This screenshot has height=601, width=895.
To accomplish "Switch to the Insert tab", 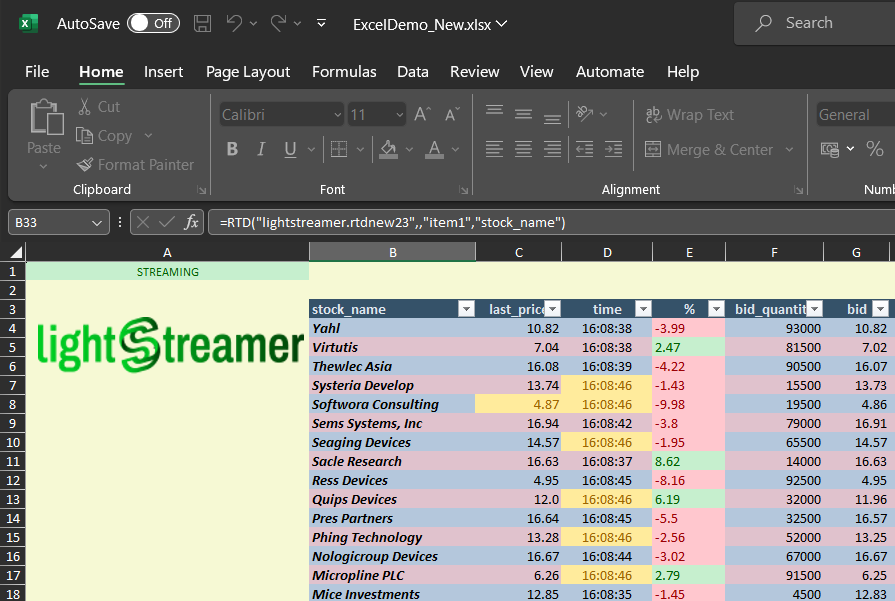I will pos(163,72).
